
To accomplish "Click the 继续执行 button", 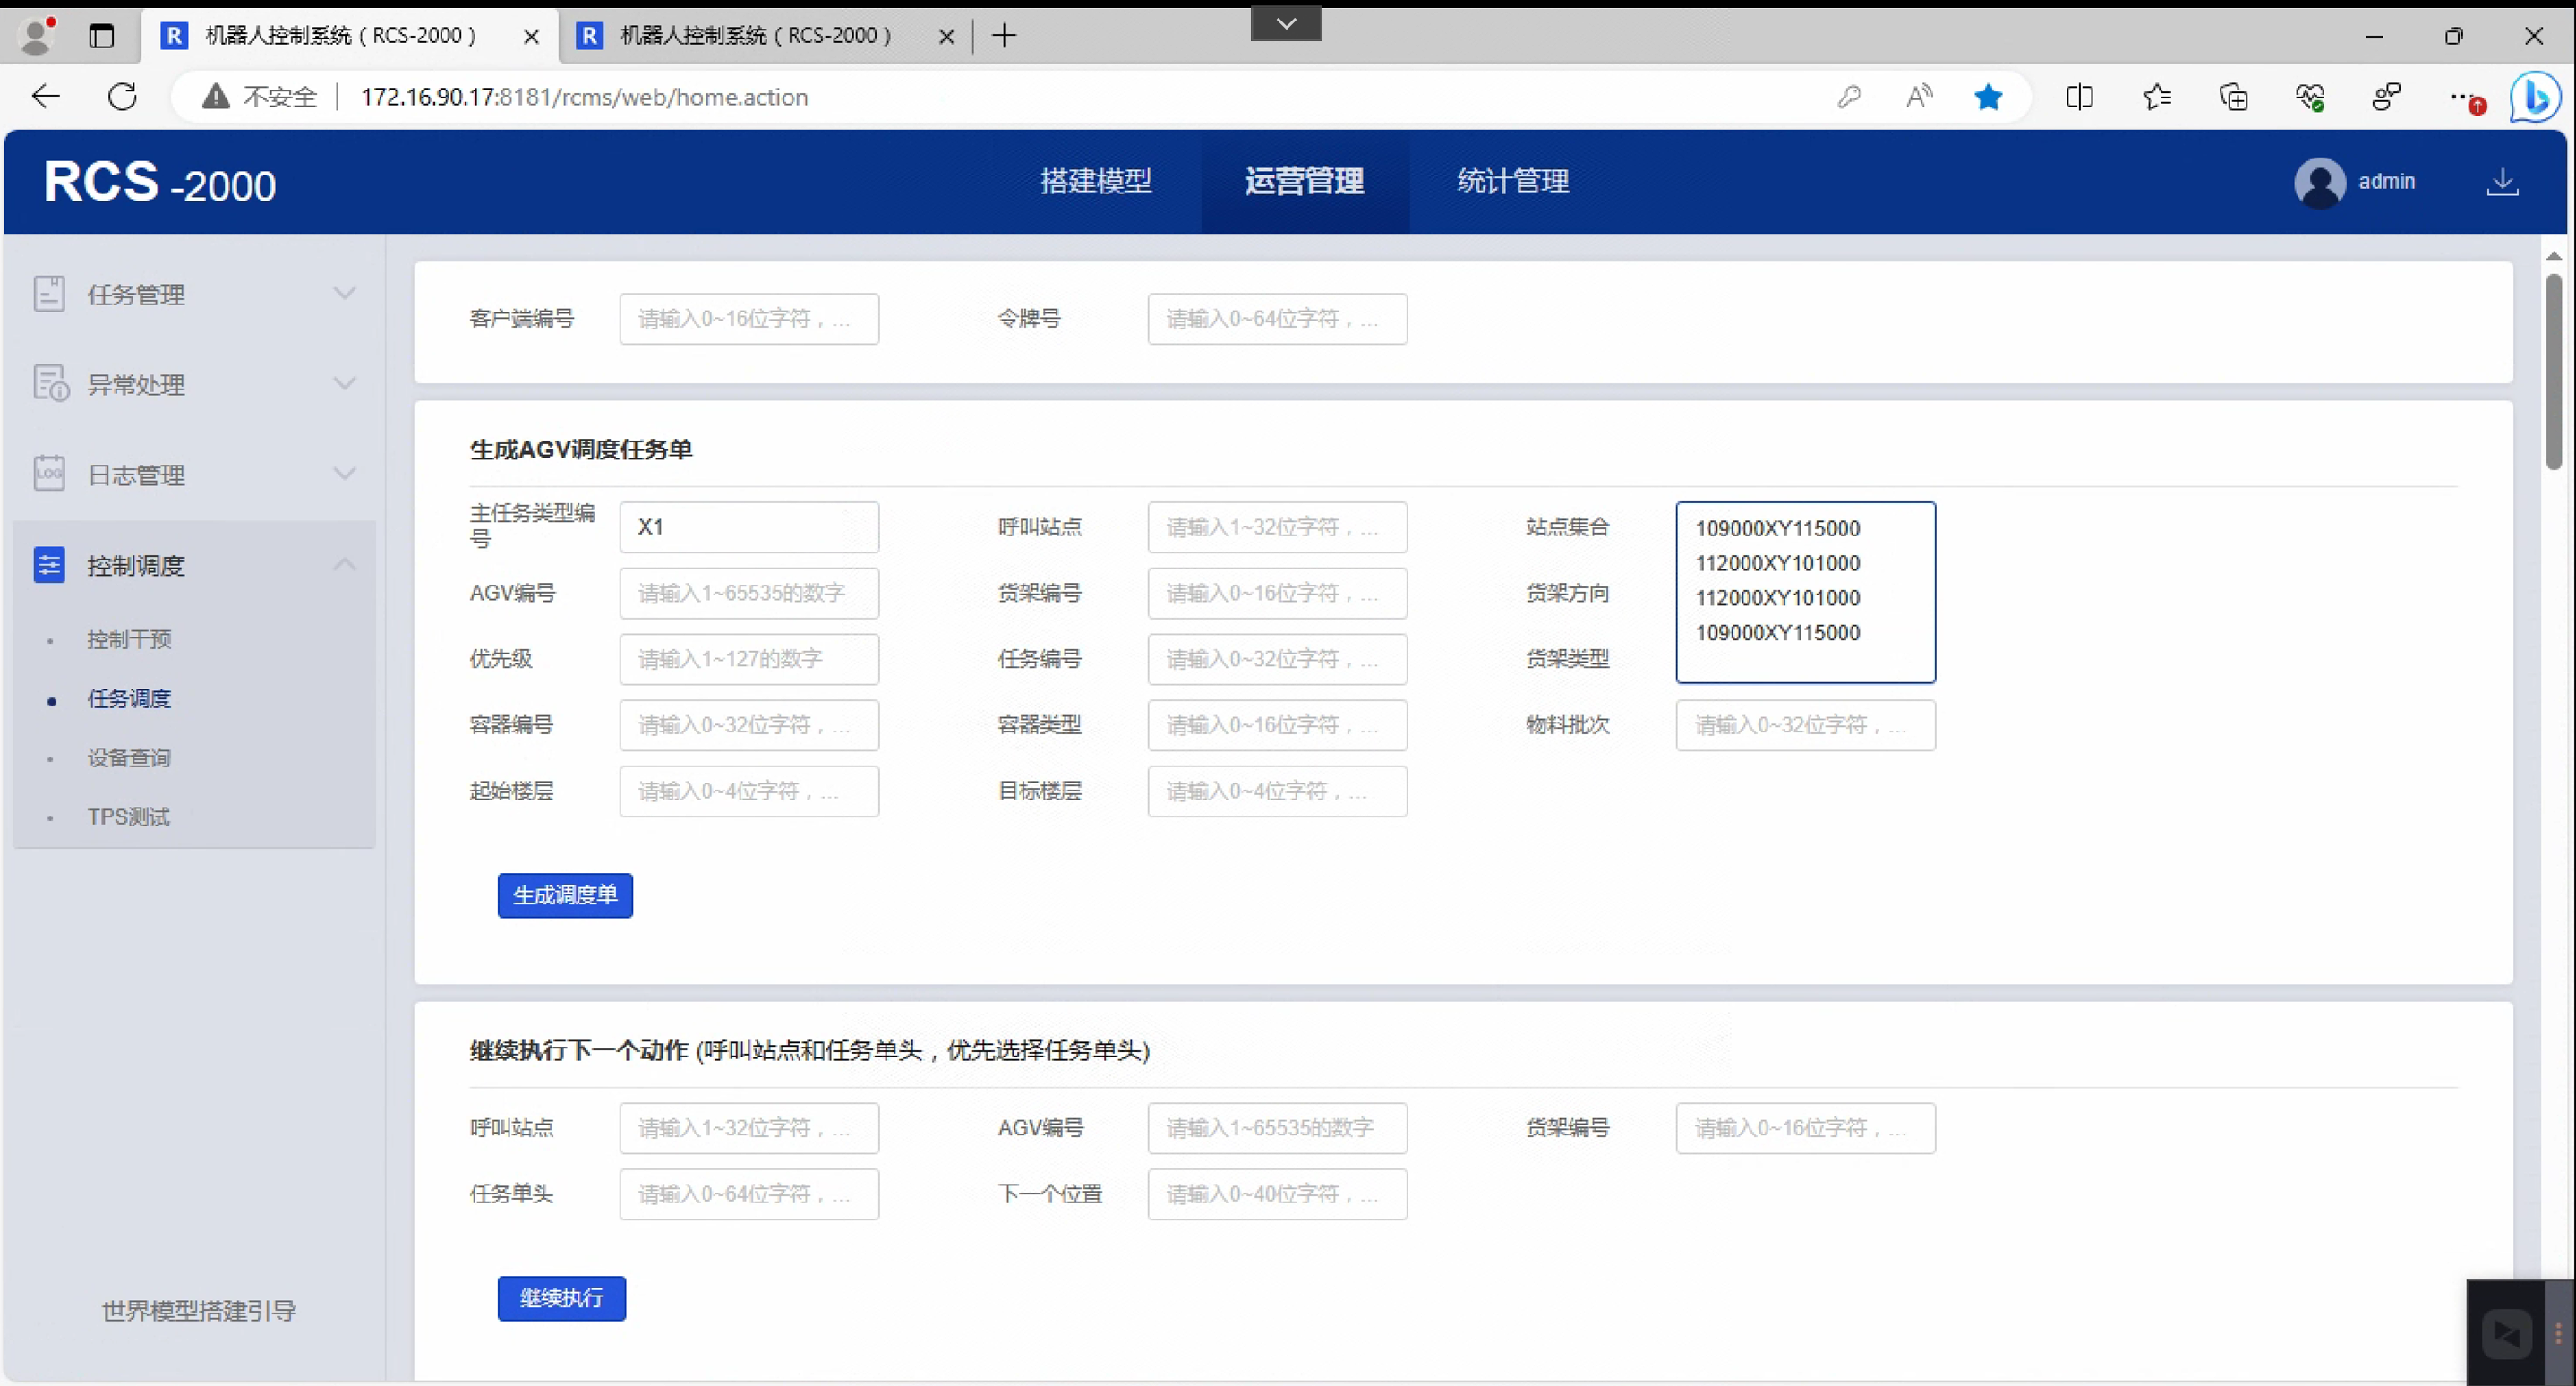I will coord(561,1298).
